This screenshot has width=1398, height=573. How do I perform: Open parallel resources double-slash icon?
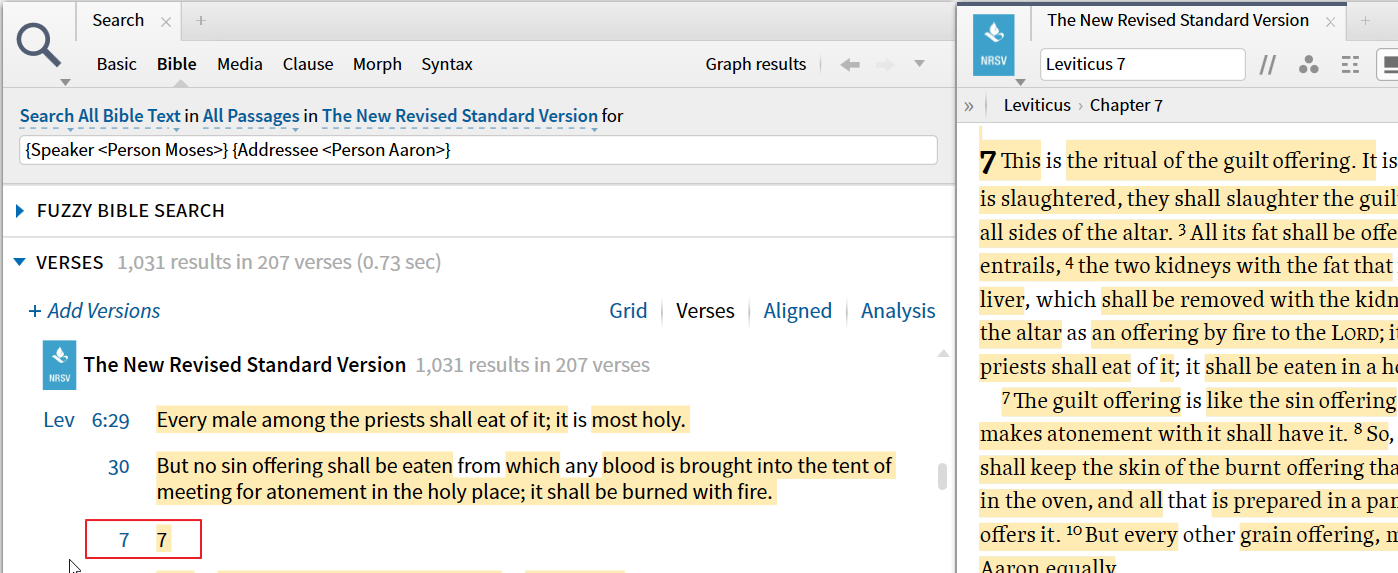pos(1268,65)
